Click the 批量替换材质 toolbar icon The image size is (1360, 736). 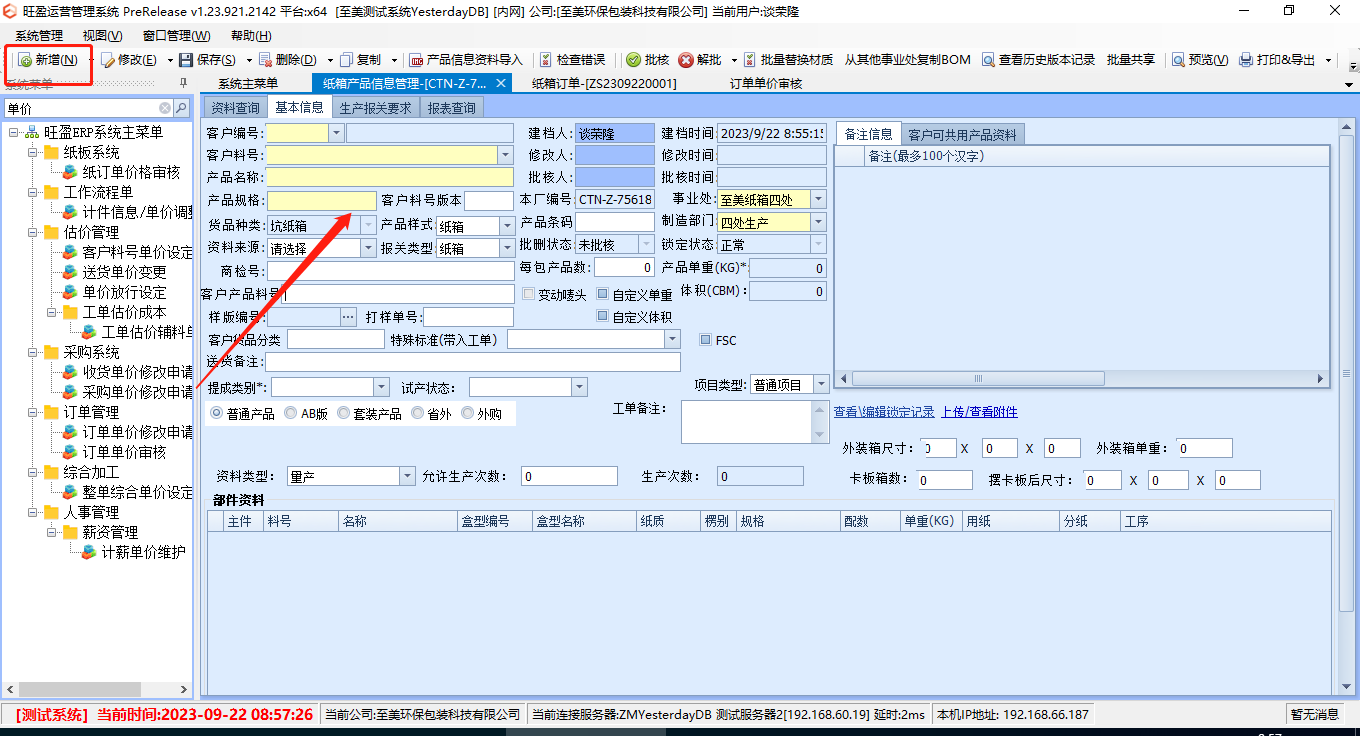[750, 60]
